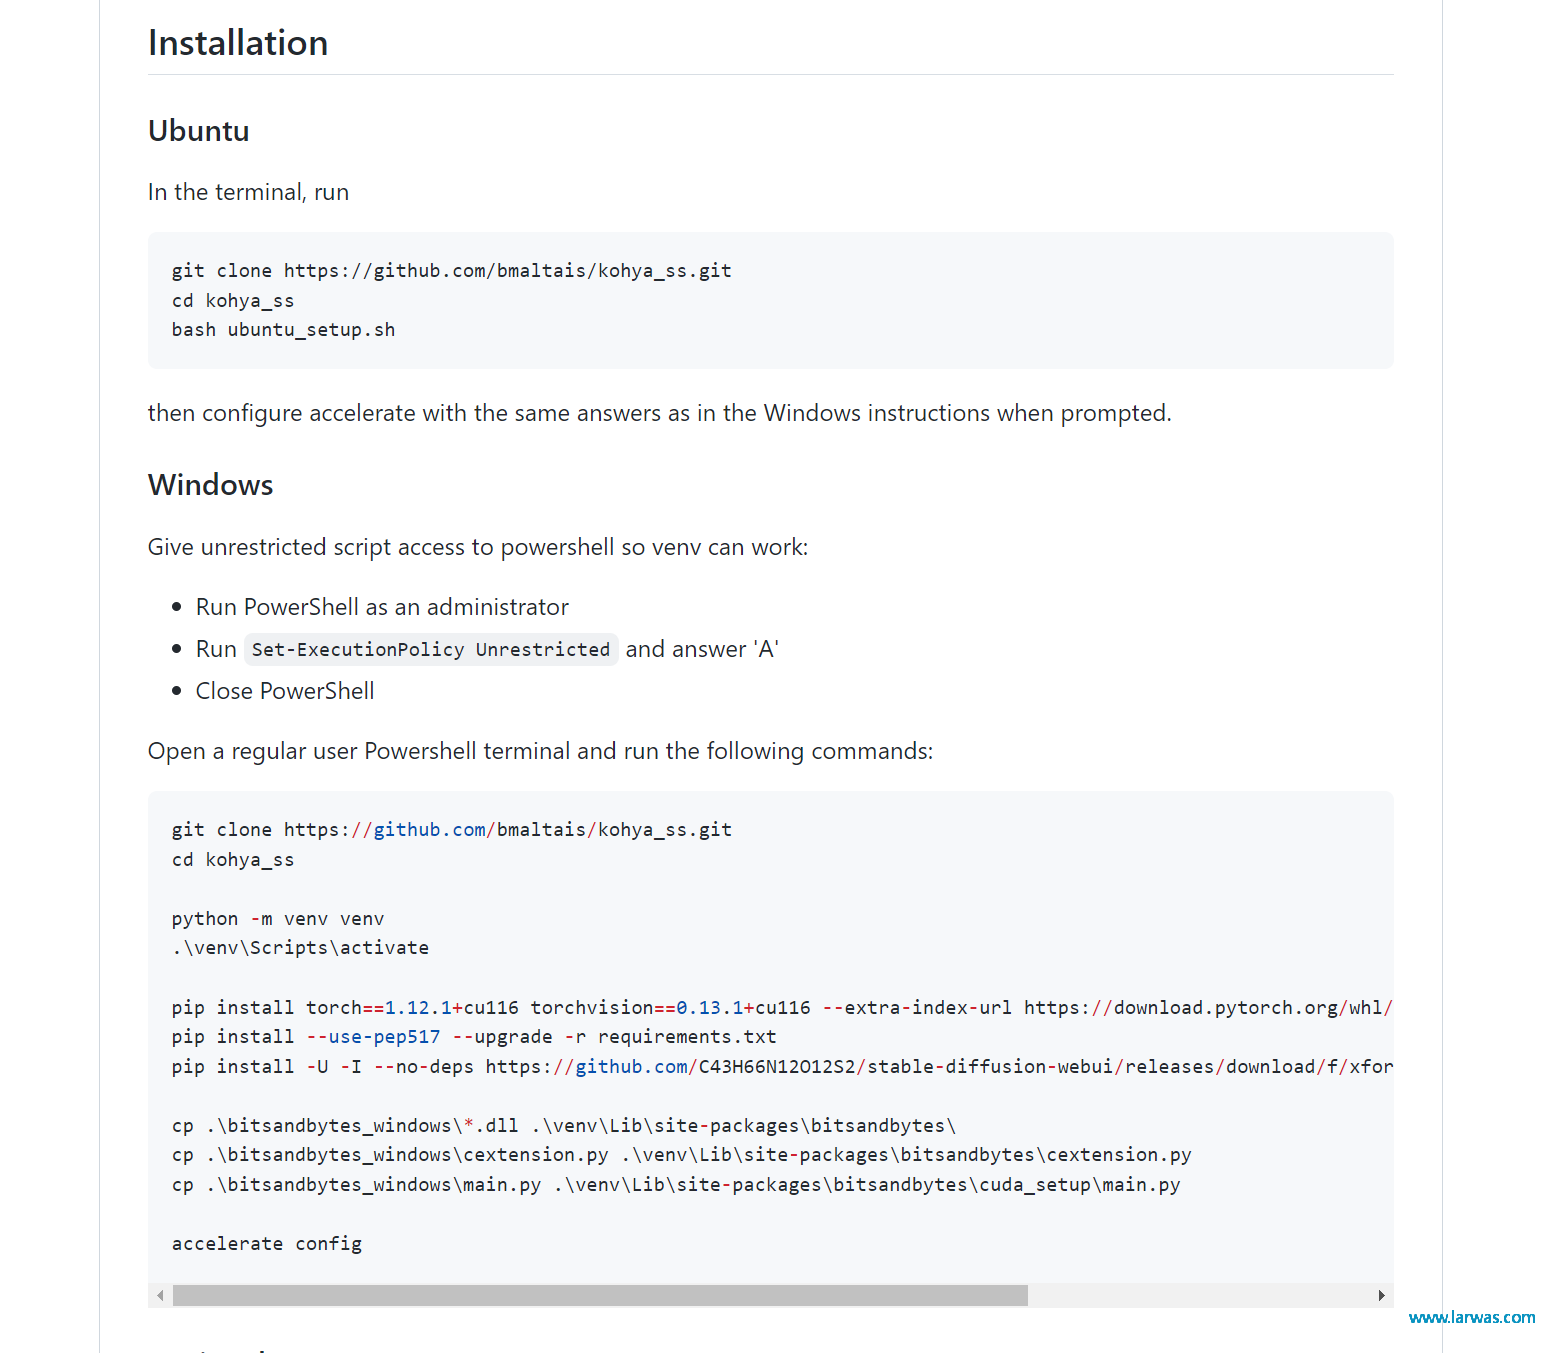Click the Installation heading
1555x1353 pixels.
tap(238, 43)
